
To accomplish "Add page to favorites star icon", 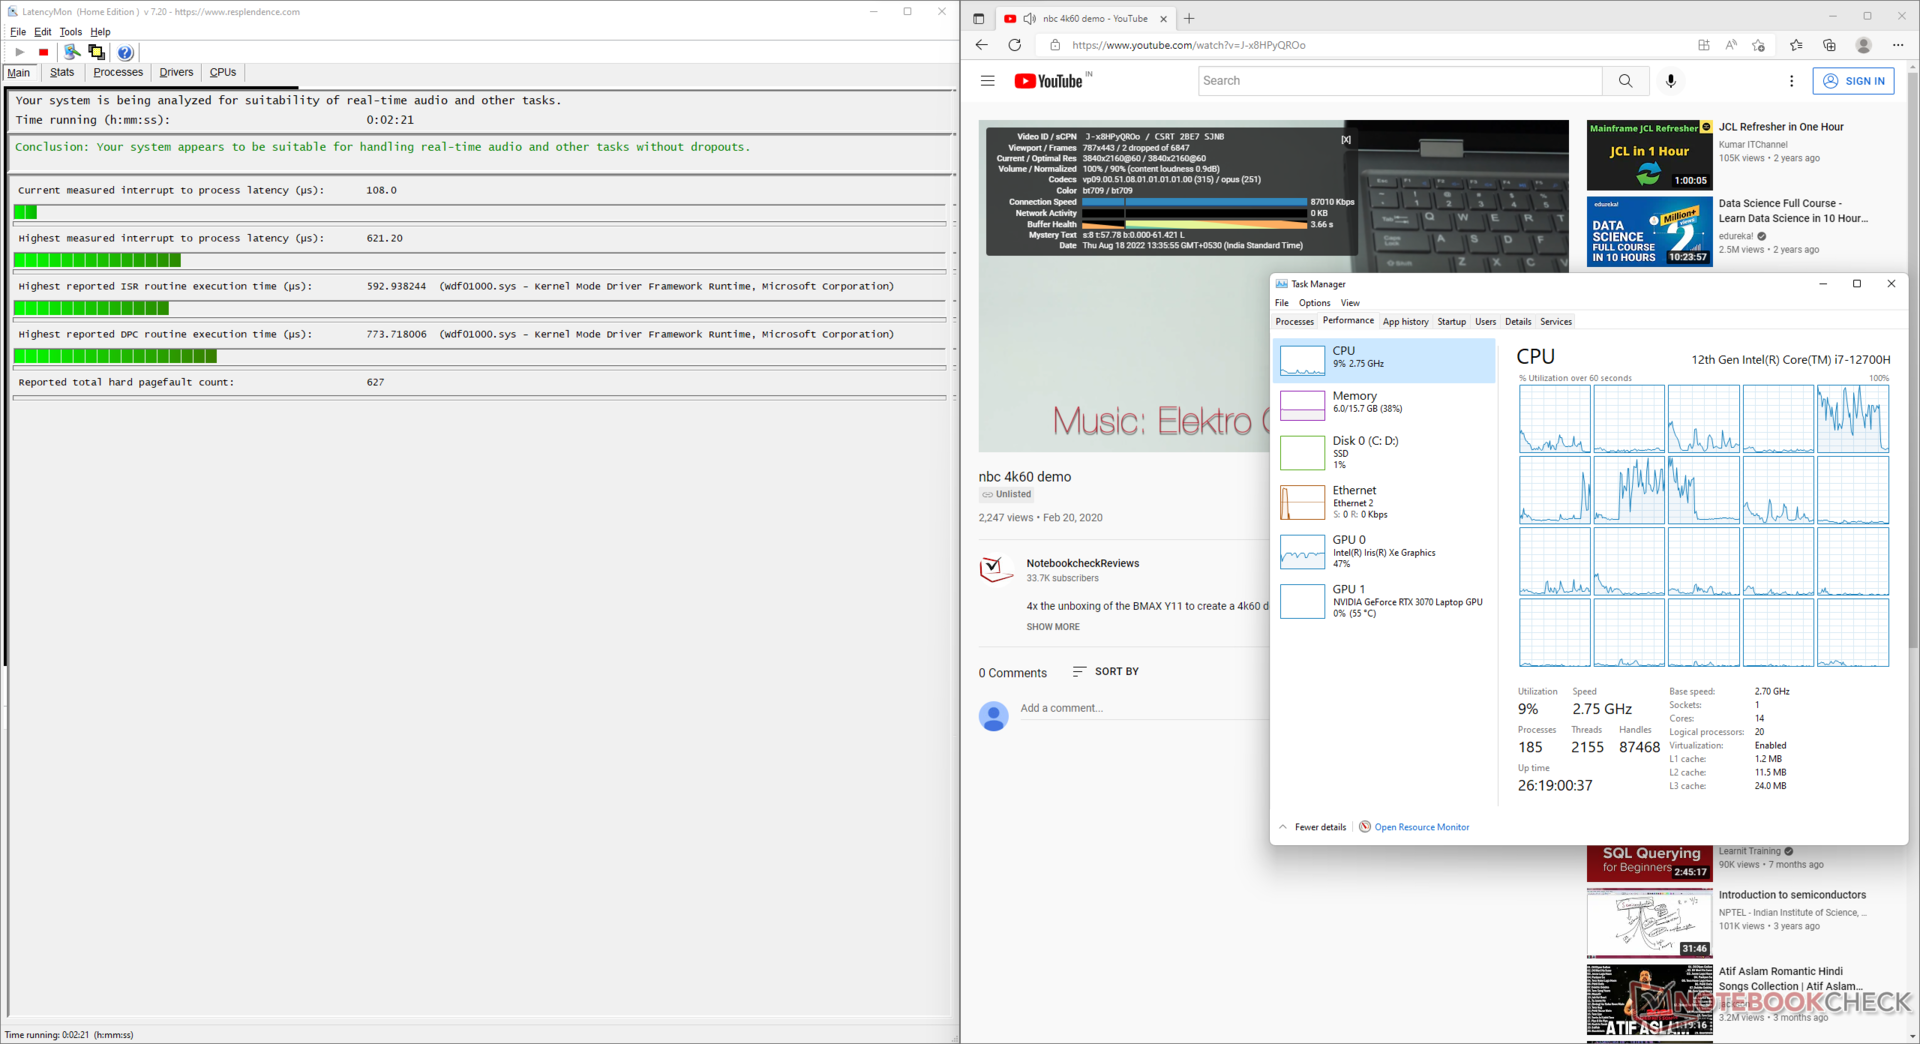I will click(x=1759, y=45).
